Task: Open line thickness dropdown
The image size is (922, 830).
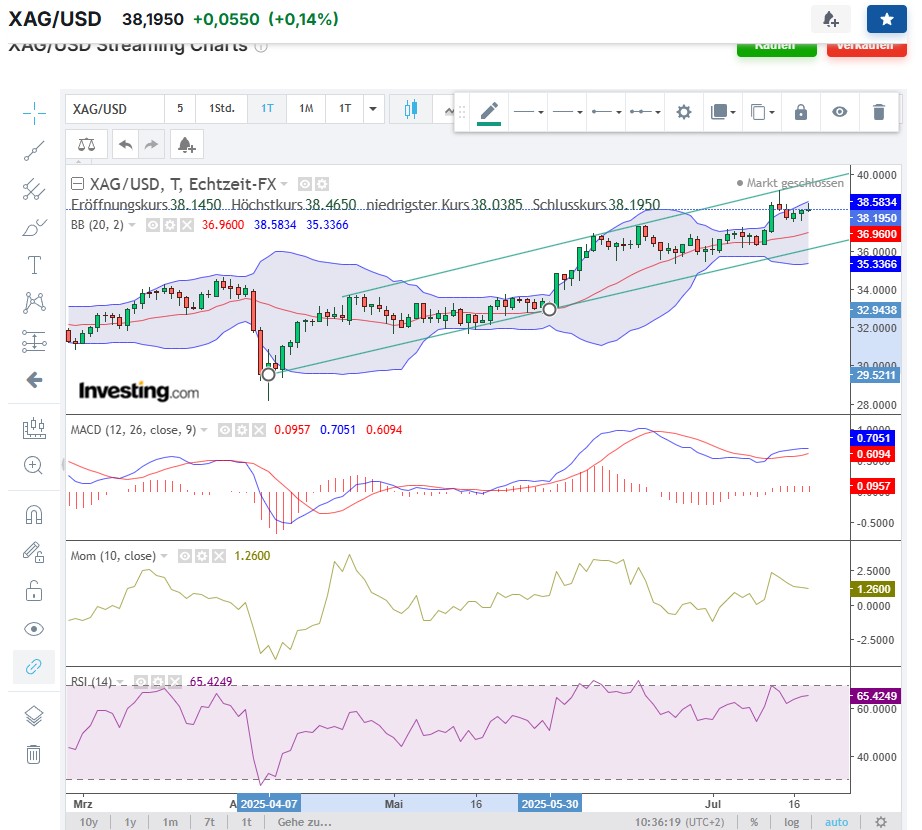Action: [x=567, y=112]
